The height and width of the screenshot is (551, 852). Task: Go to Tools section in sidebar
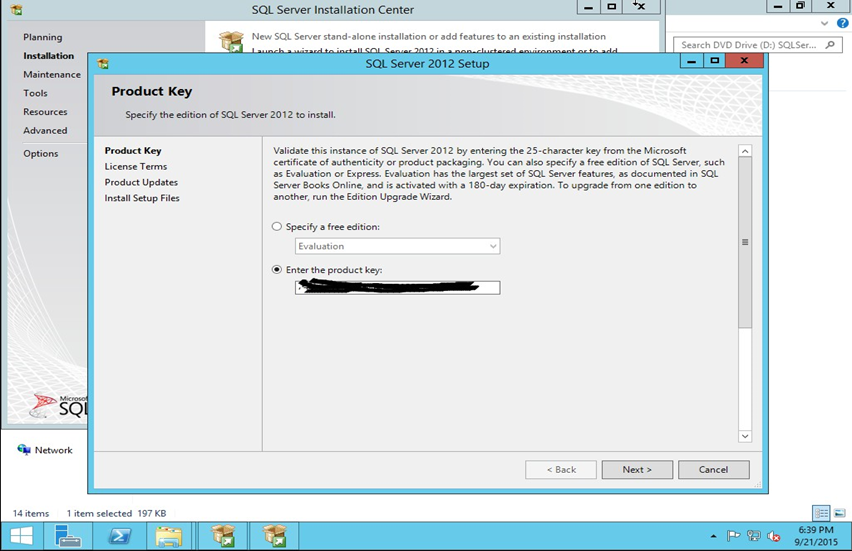coord(36,93)
